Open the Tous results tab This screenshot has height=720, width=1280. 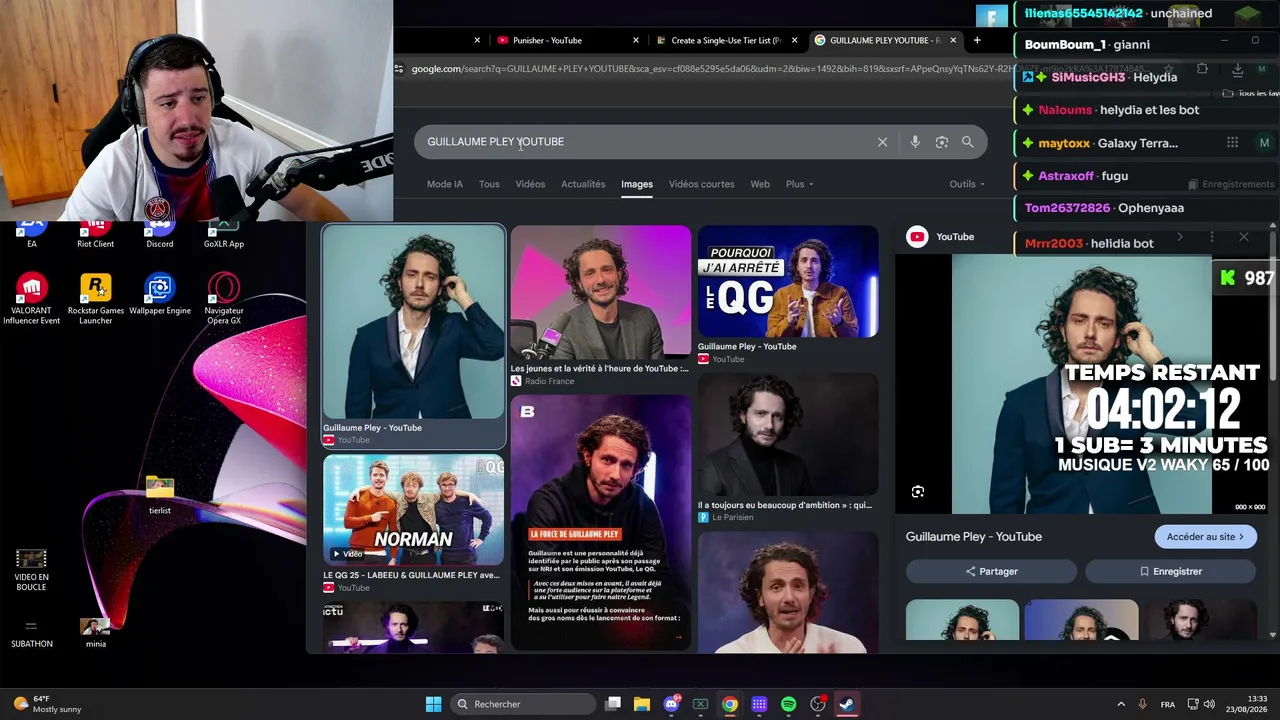(x=489, y=184)
